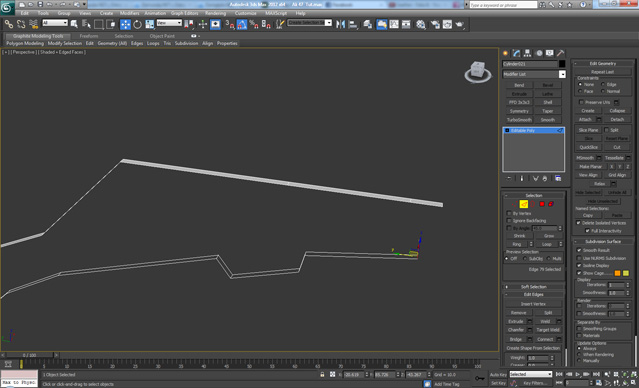Collapse the Edit Edges rollout
This screenshot has height=388, width=639.
533,295
